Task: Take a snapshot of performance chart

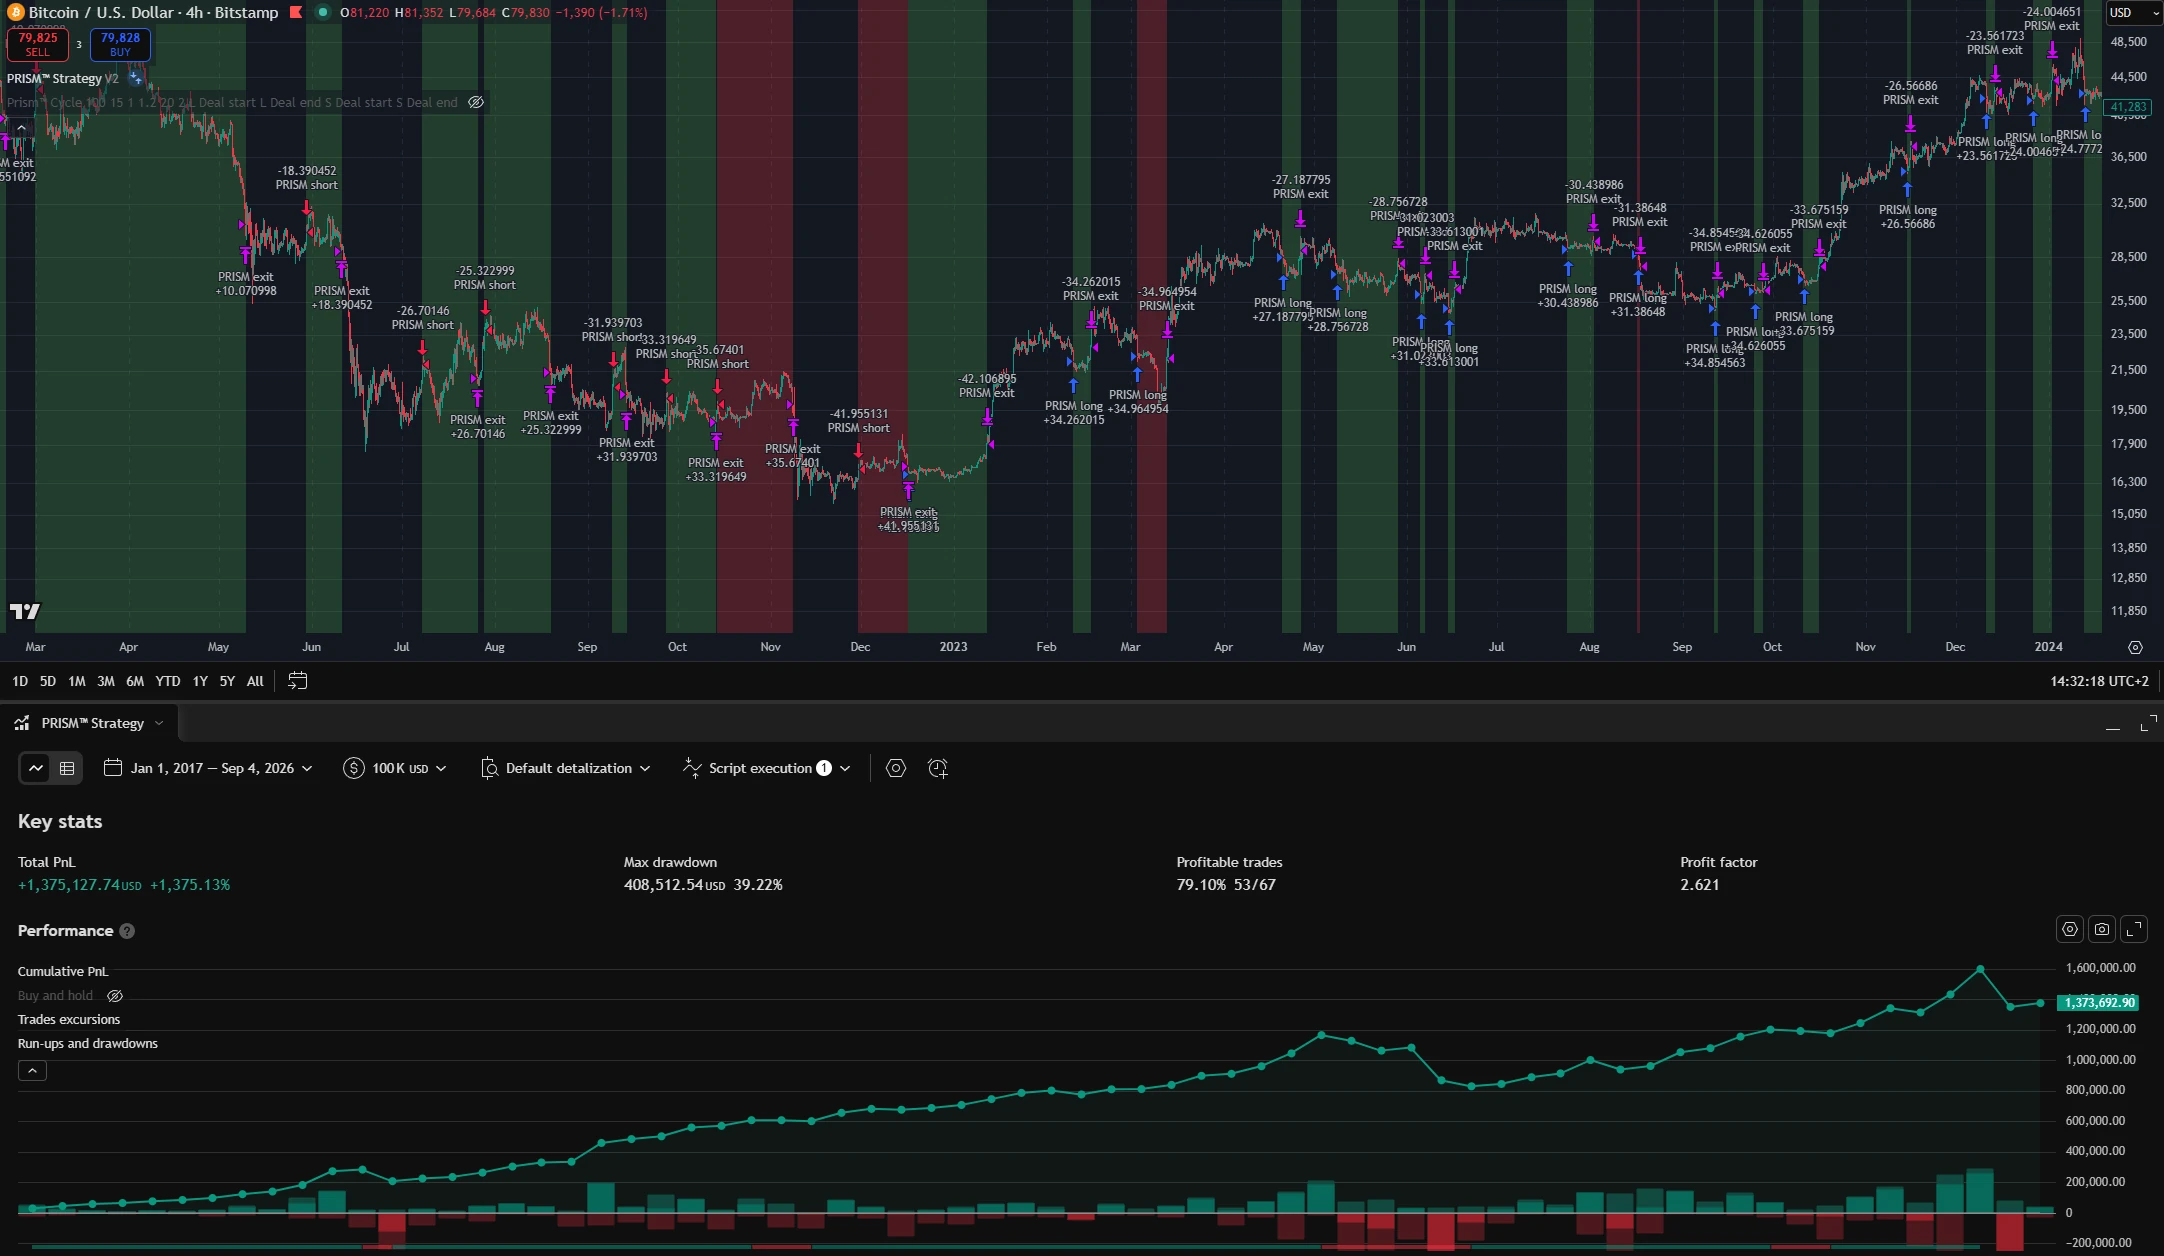Action: 2102,929
